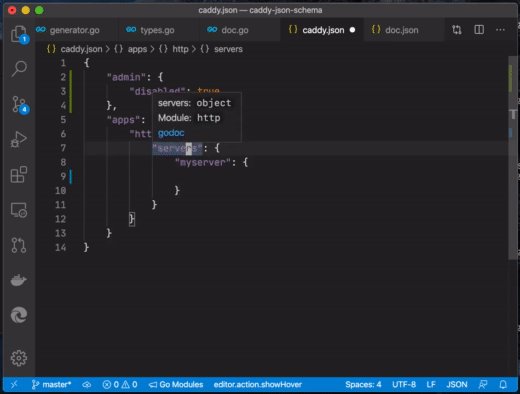Screen dimensions: 520x394
Task: Click the "admin" key on line 2
Action: [126, 77]
